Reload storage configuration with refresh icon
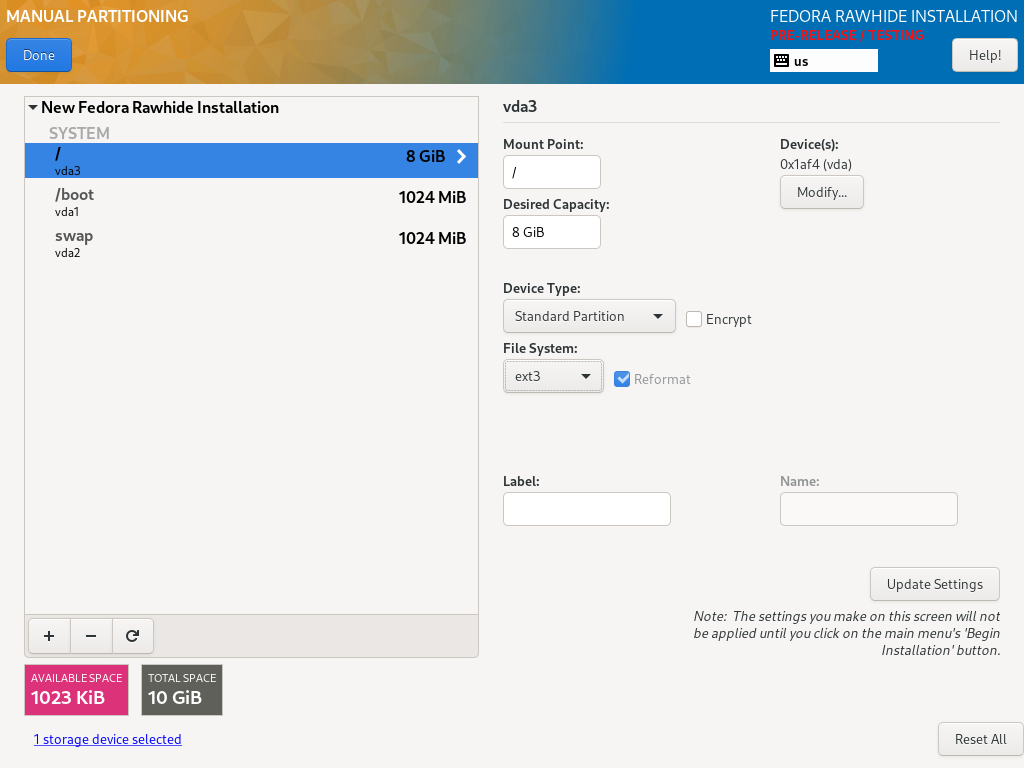Screen dimensions: 1024x768 pyautogui.click(x=133, y=636)
